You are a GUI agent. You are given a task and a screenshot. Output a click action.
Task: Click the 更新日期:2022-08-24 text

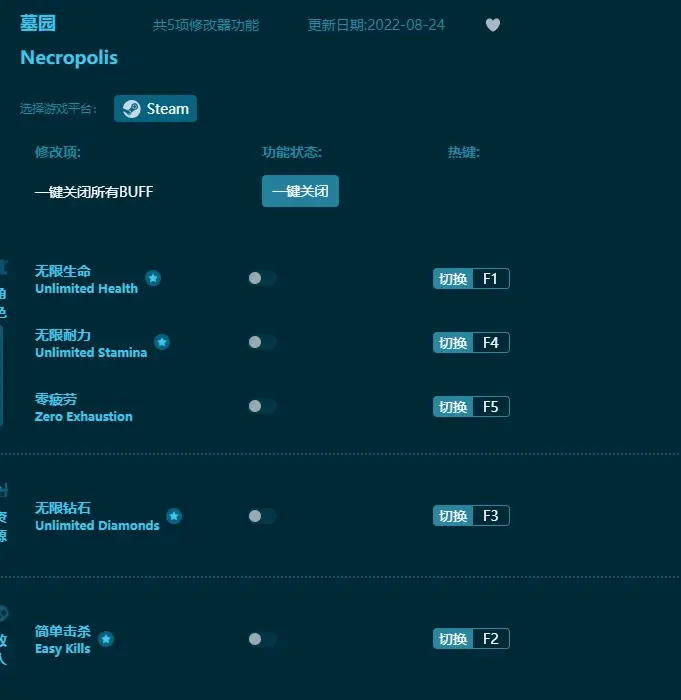pyautogui.click(x=376, y=25)
